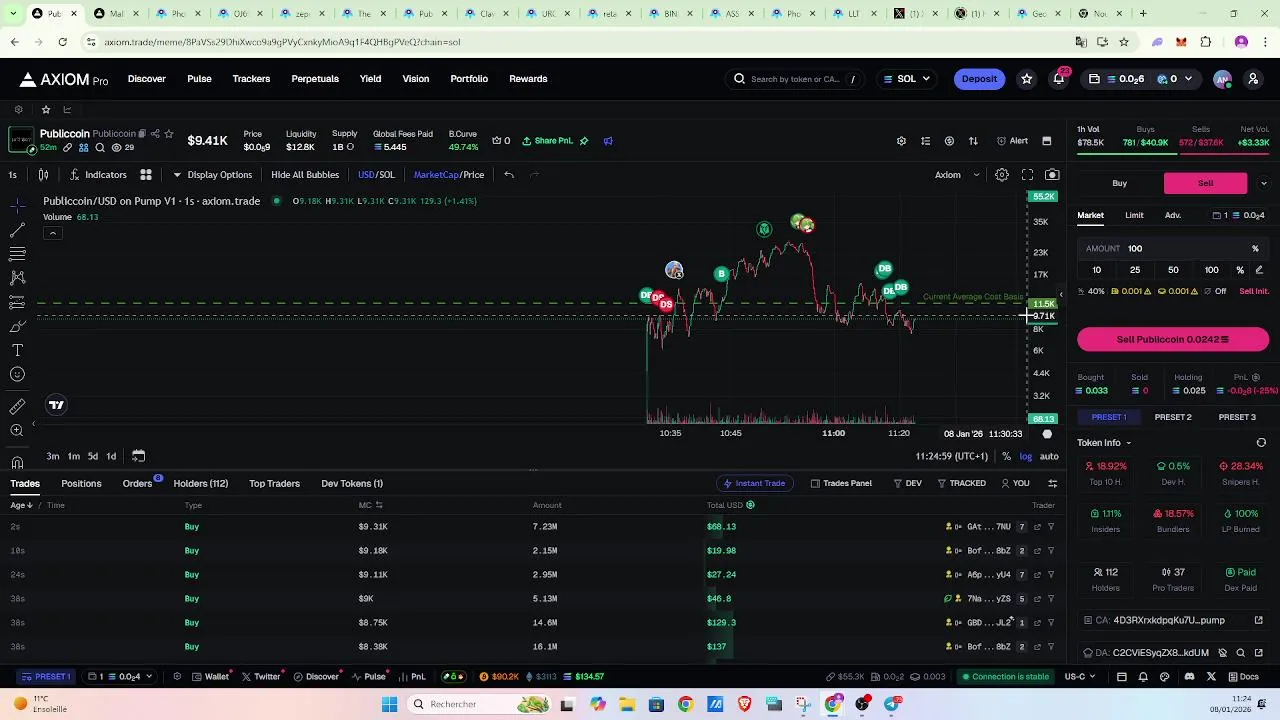1280x720 pixels.
Task: Pin the Share PnL panel
Action: [584, 141]
